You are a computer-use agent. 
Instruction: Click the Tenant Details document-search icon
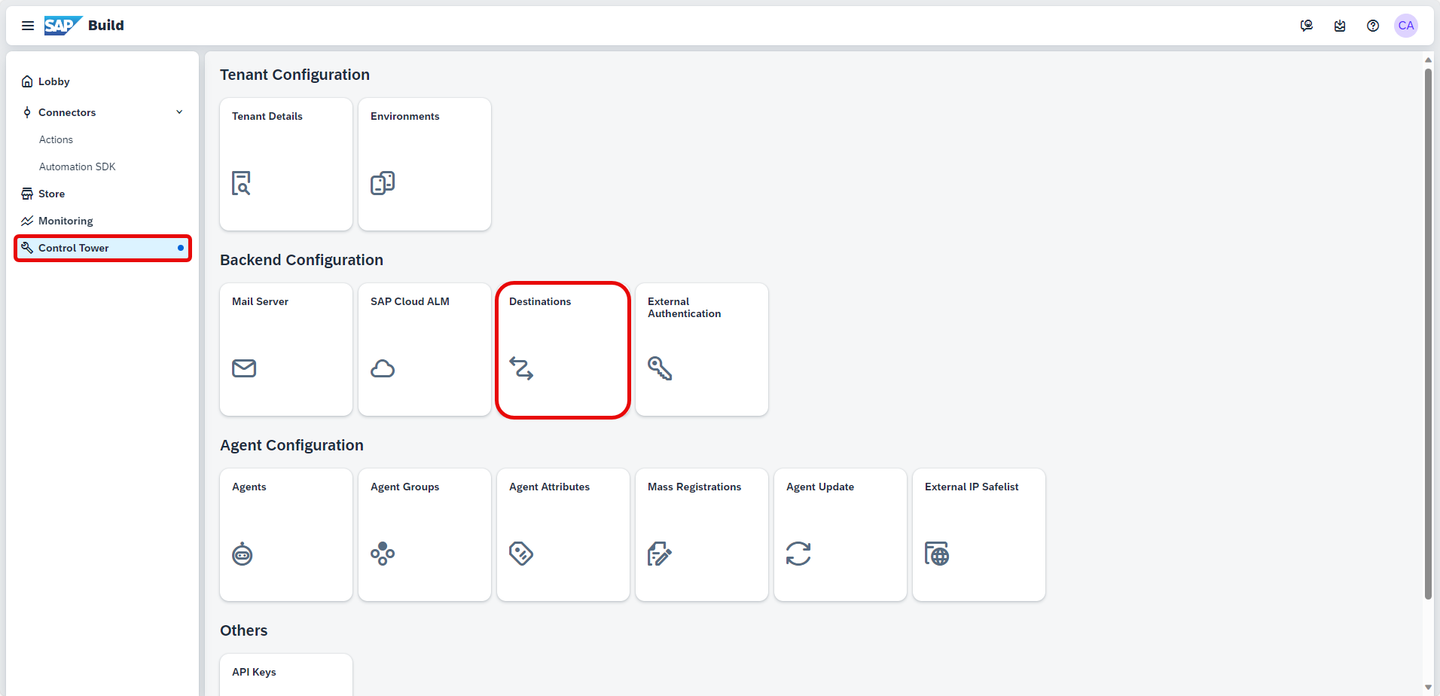pos(241,183)
